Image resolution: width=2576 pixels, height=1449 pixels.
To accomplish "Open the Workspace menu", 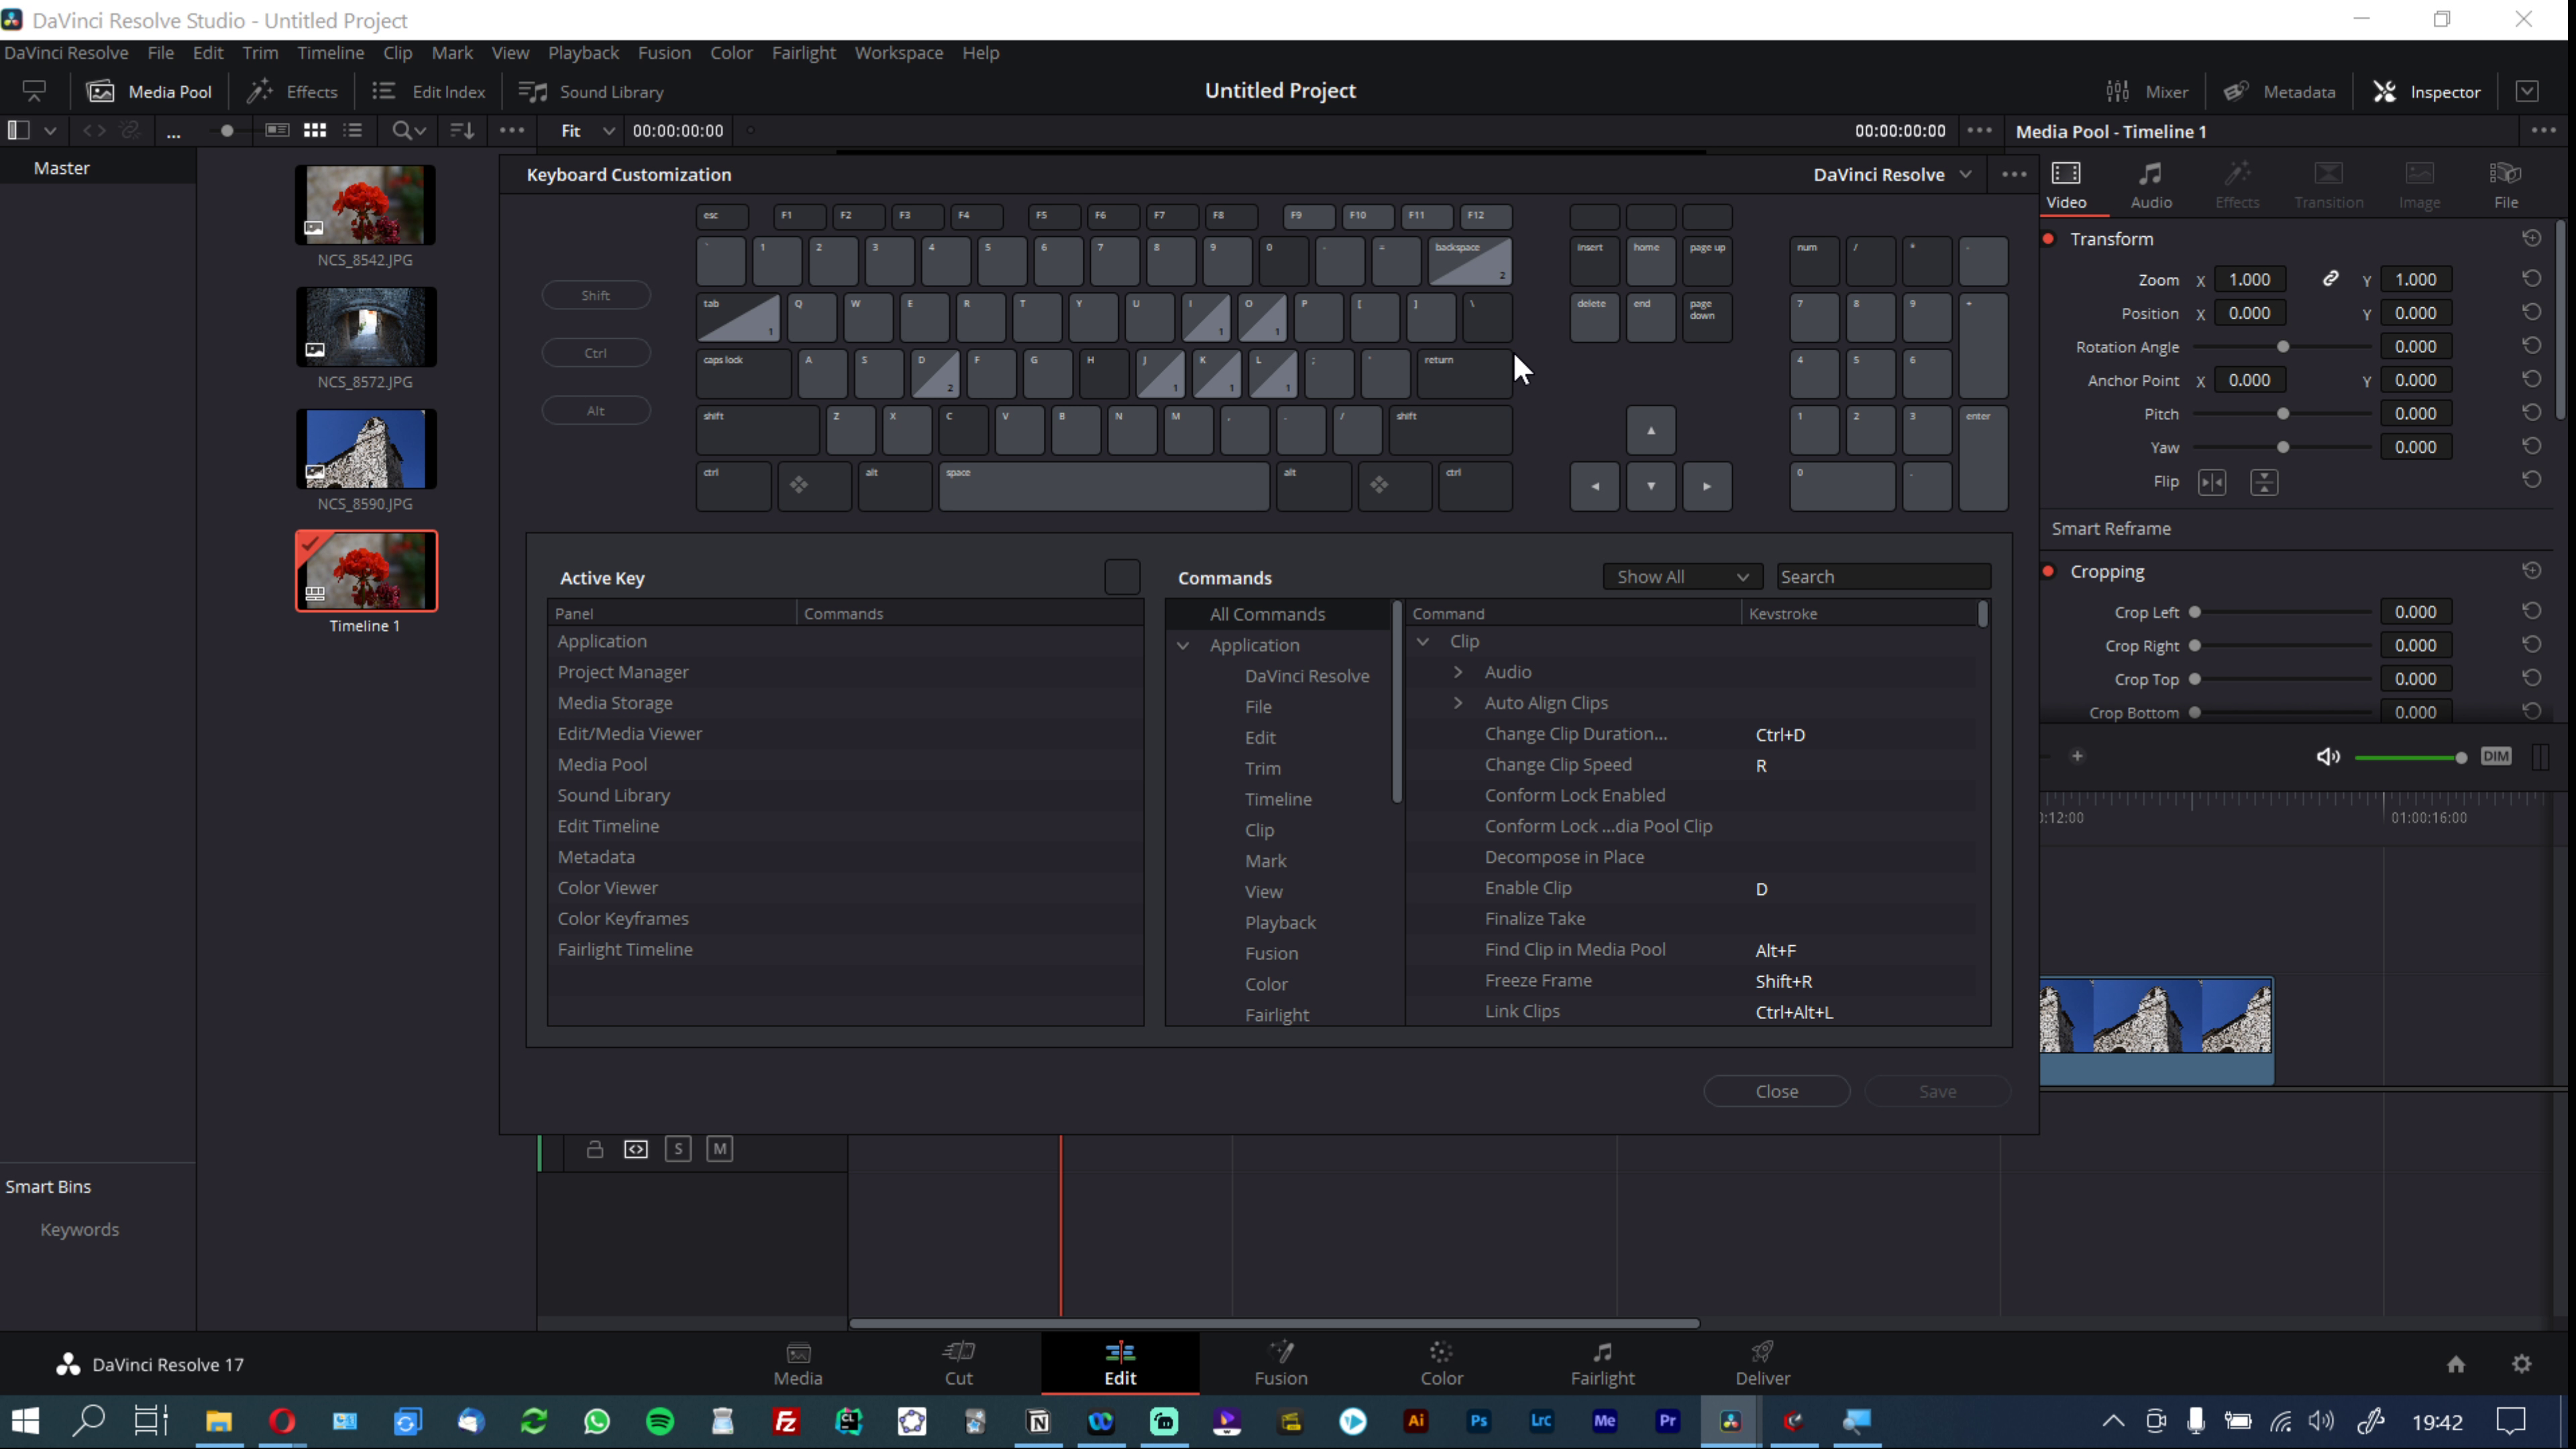I will click(898, 53).
